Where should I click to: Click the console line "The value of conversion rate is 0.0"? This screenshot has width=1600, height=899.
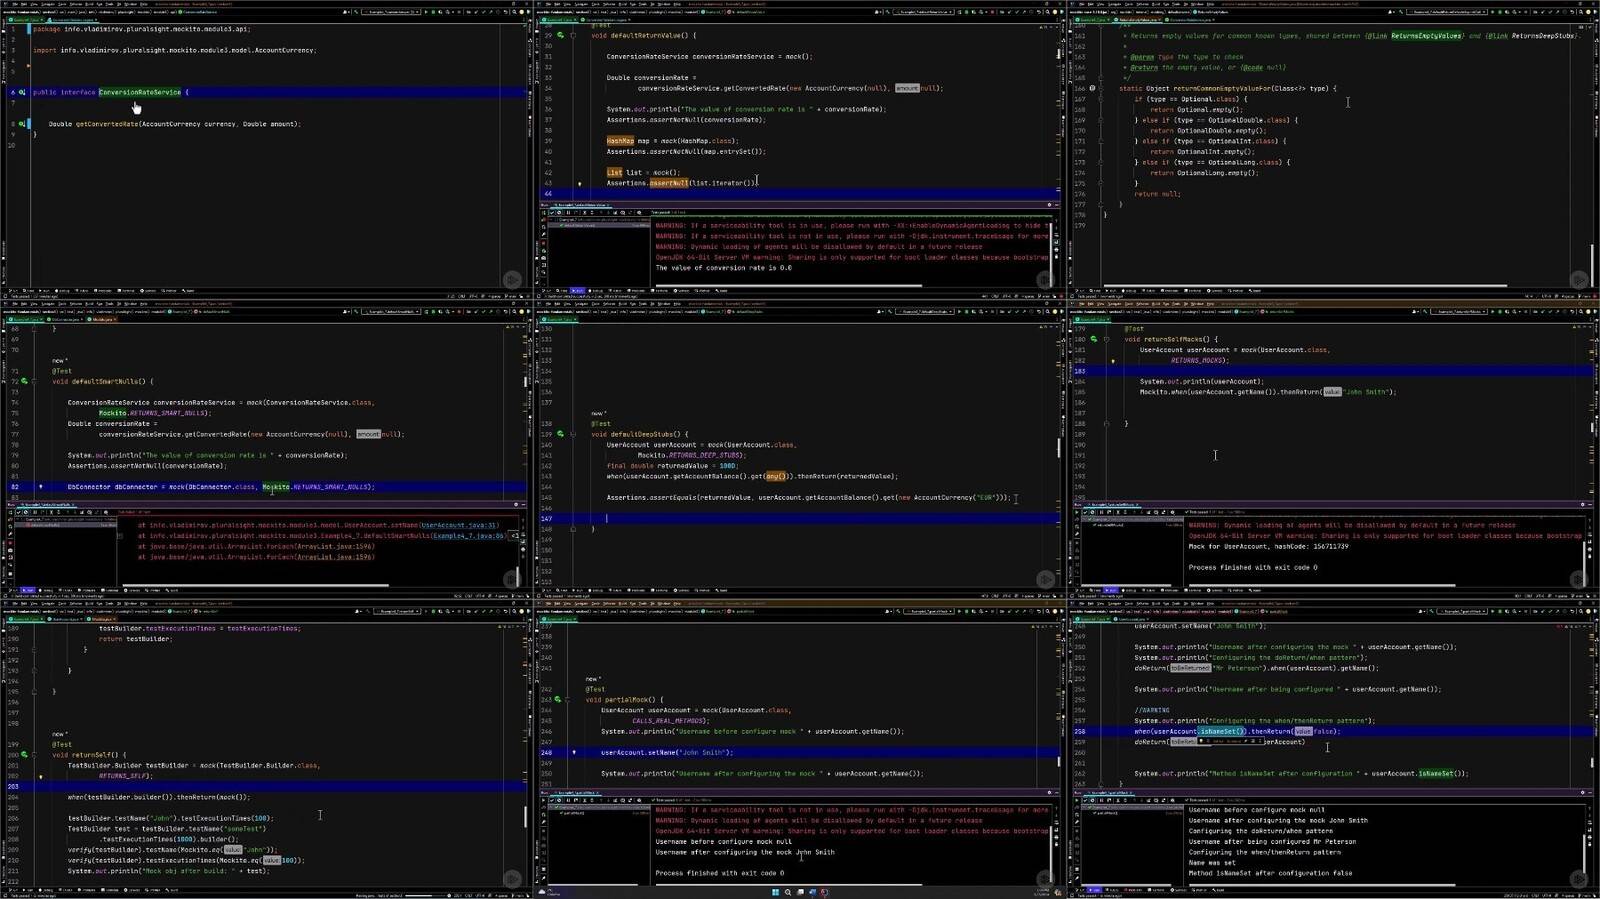pos(723,268)
